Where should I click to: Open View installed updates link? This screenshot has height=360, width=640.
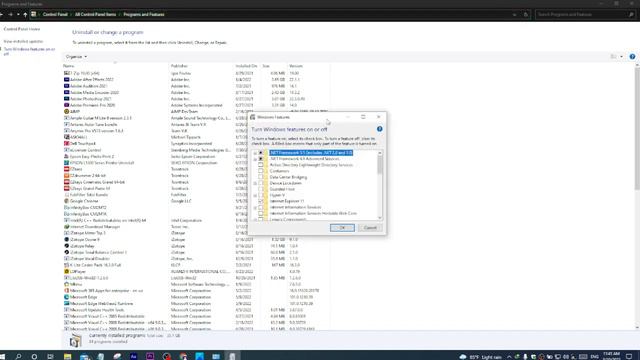23,41
